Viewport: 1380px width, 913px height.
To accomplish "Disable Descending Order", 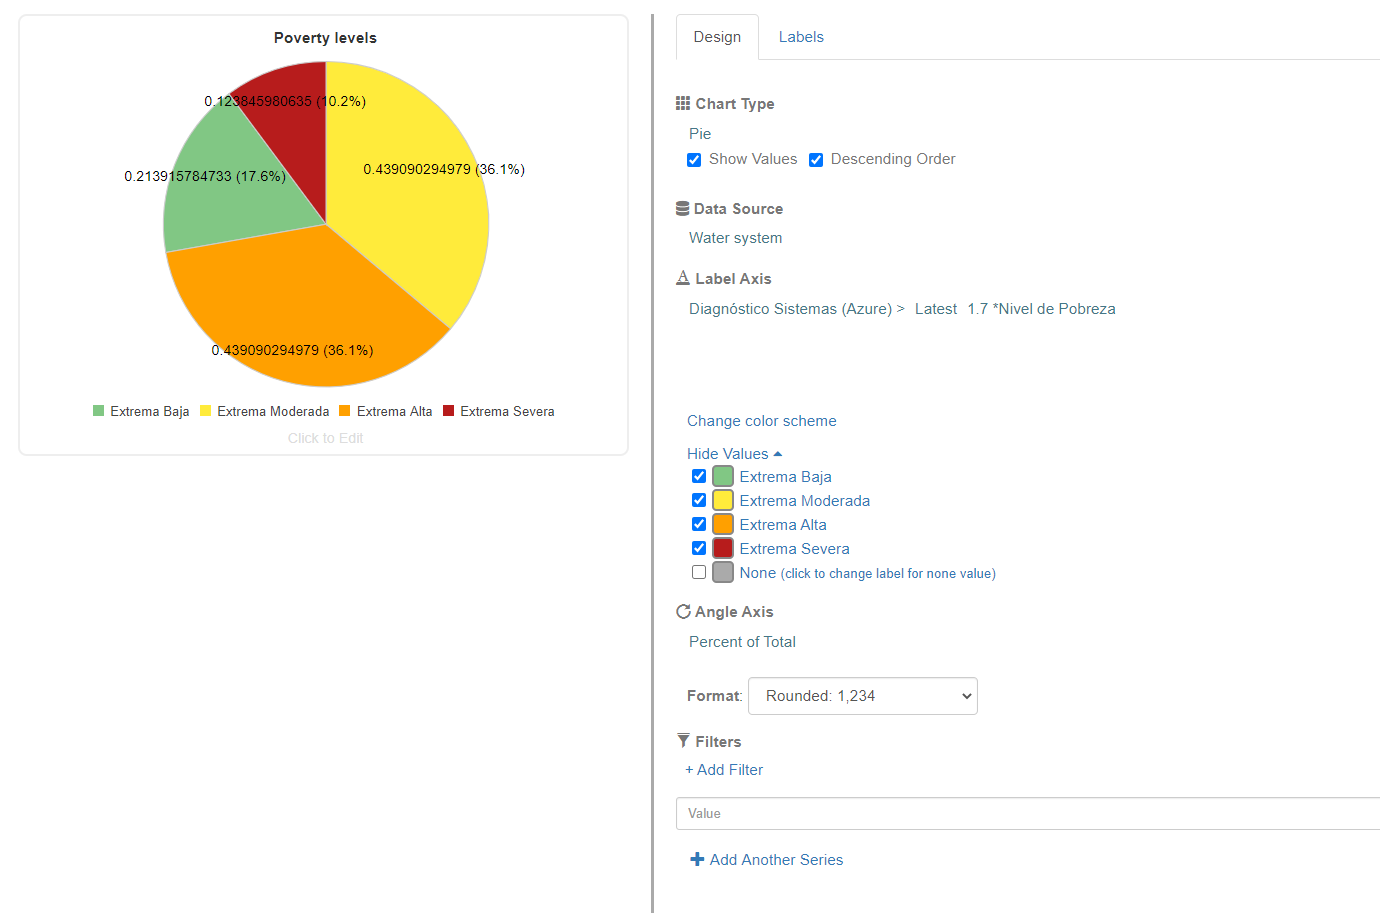I will click(x=816, y=159).
